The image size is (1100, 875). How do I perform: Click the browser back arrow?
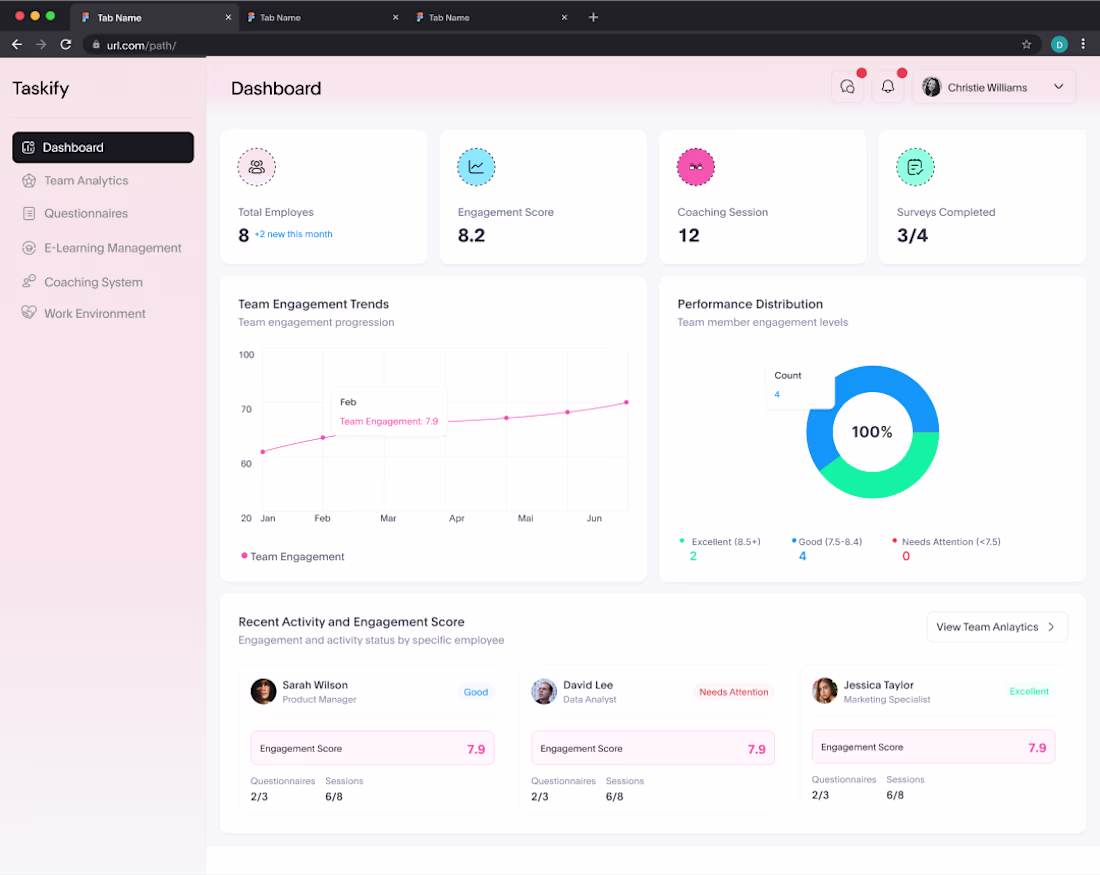pos(17,45)
